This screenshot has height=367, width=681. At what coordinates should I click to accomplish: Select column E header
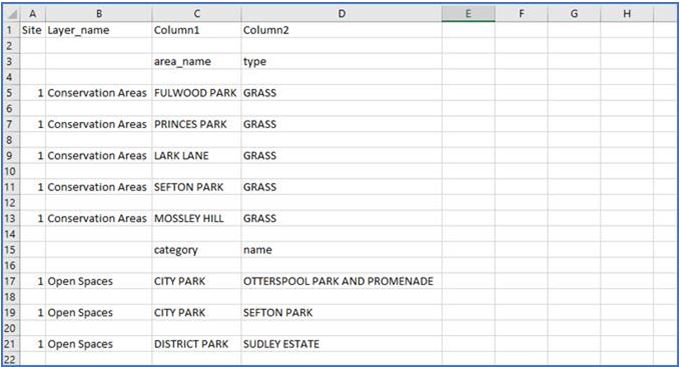click(x=468, y=14)
